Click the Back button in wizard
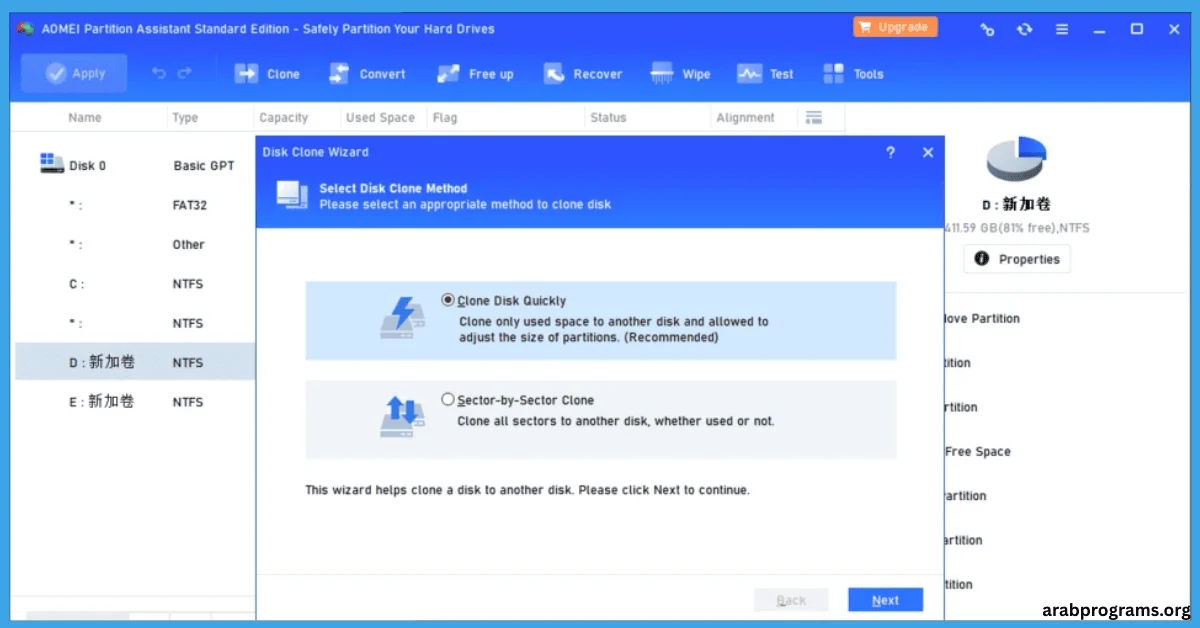Viewport: 1200px width, 628px height. (791, 600)
